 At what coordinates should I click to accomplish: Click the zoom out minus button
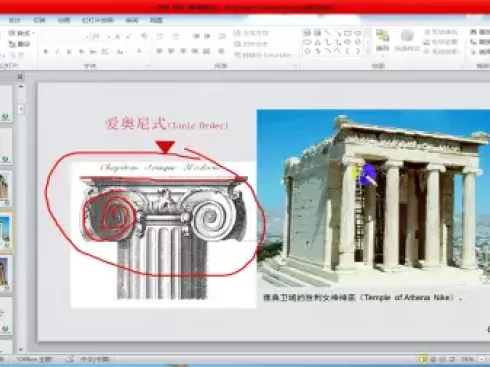point(482,359)
